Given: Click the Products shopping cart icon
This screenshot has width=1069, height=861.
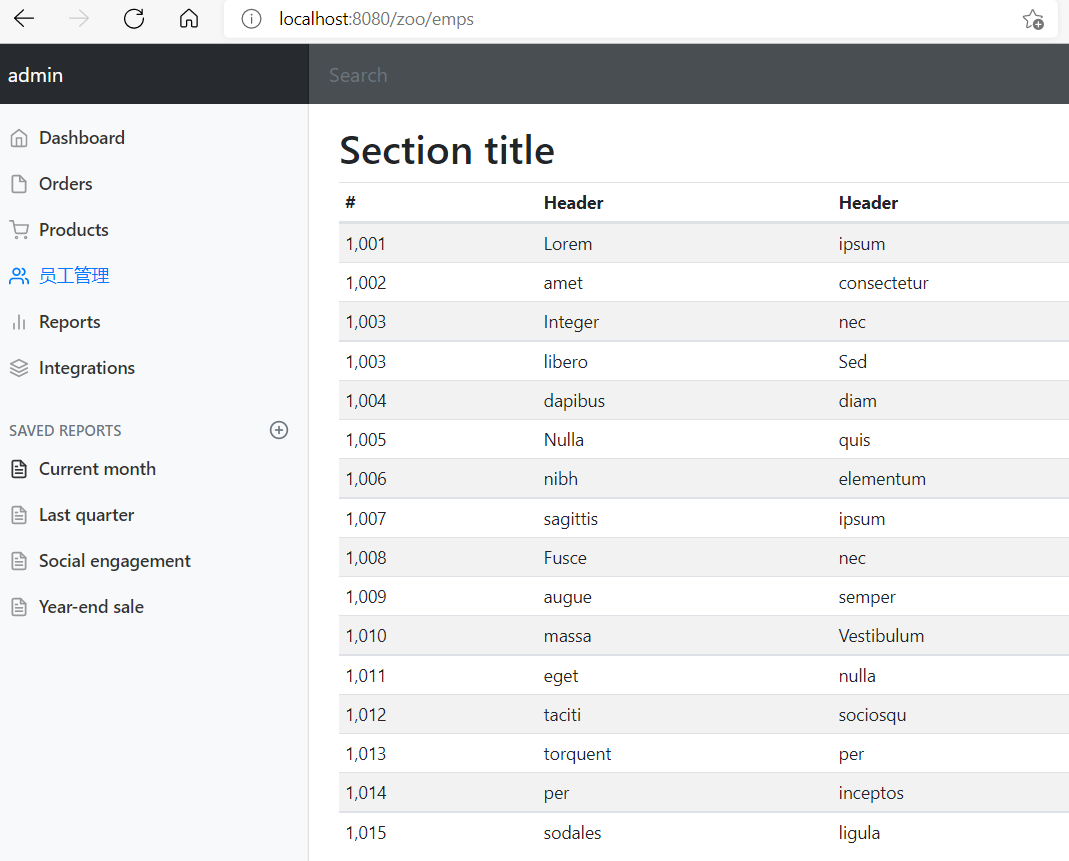Looking at the screenshot, I should [x=18, y=231].
